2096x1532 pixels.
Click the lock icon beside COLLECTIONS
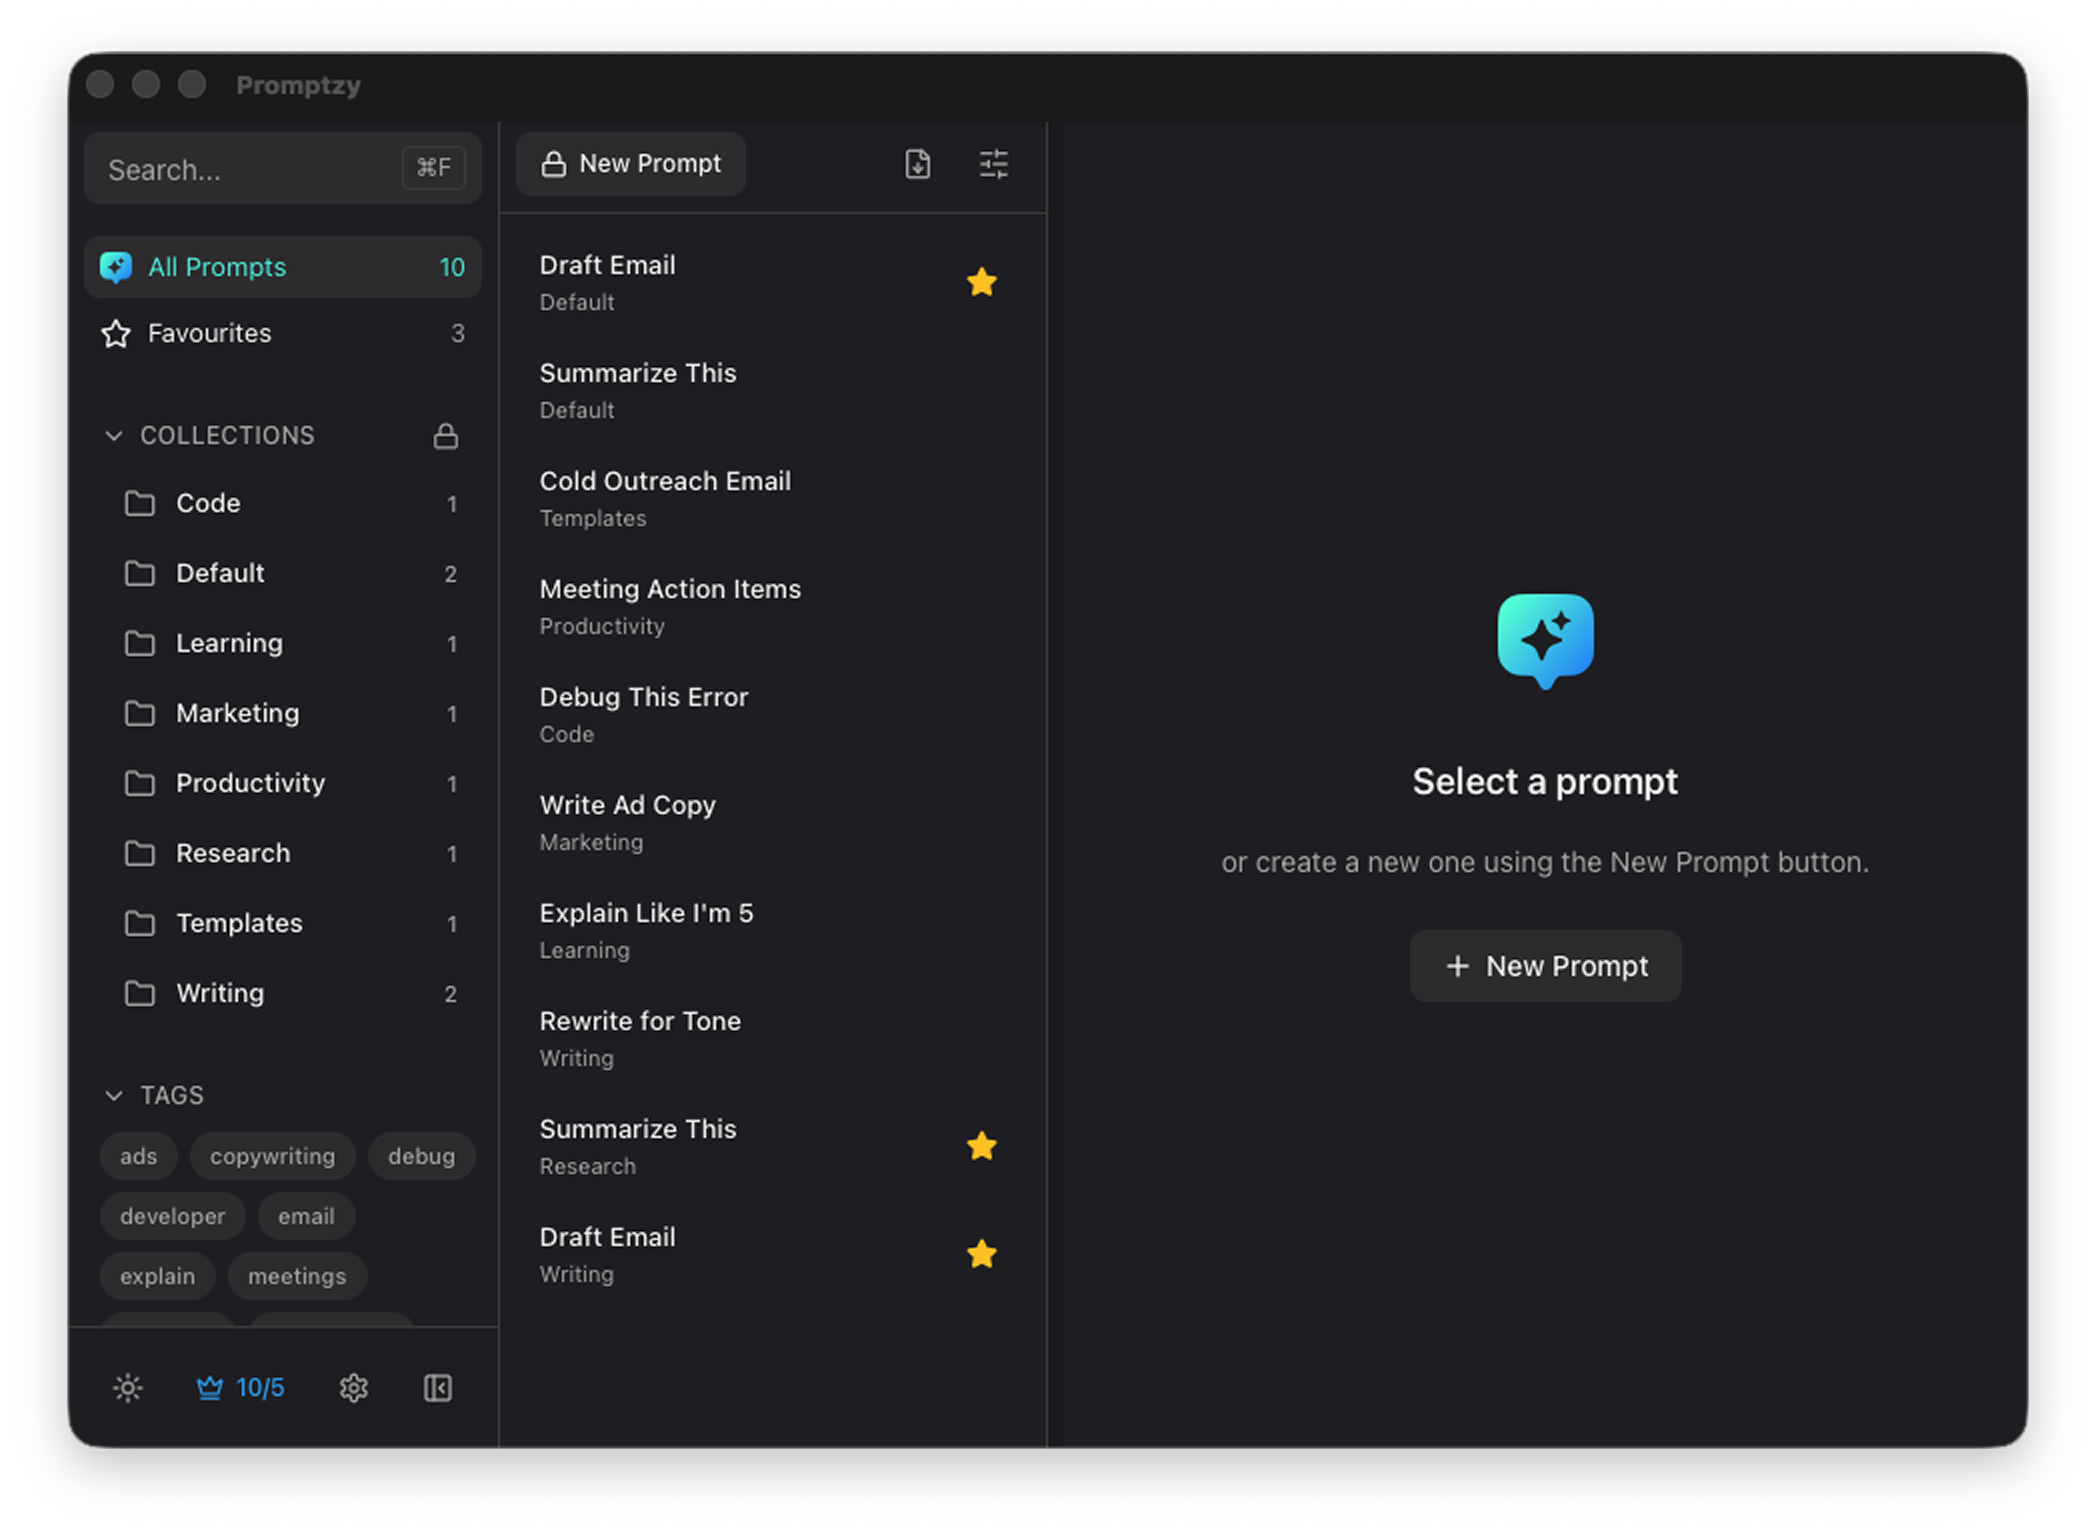tap(446, 435)
